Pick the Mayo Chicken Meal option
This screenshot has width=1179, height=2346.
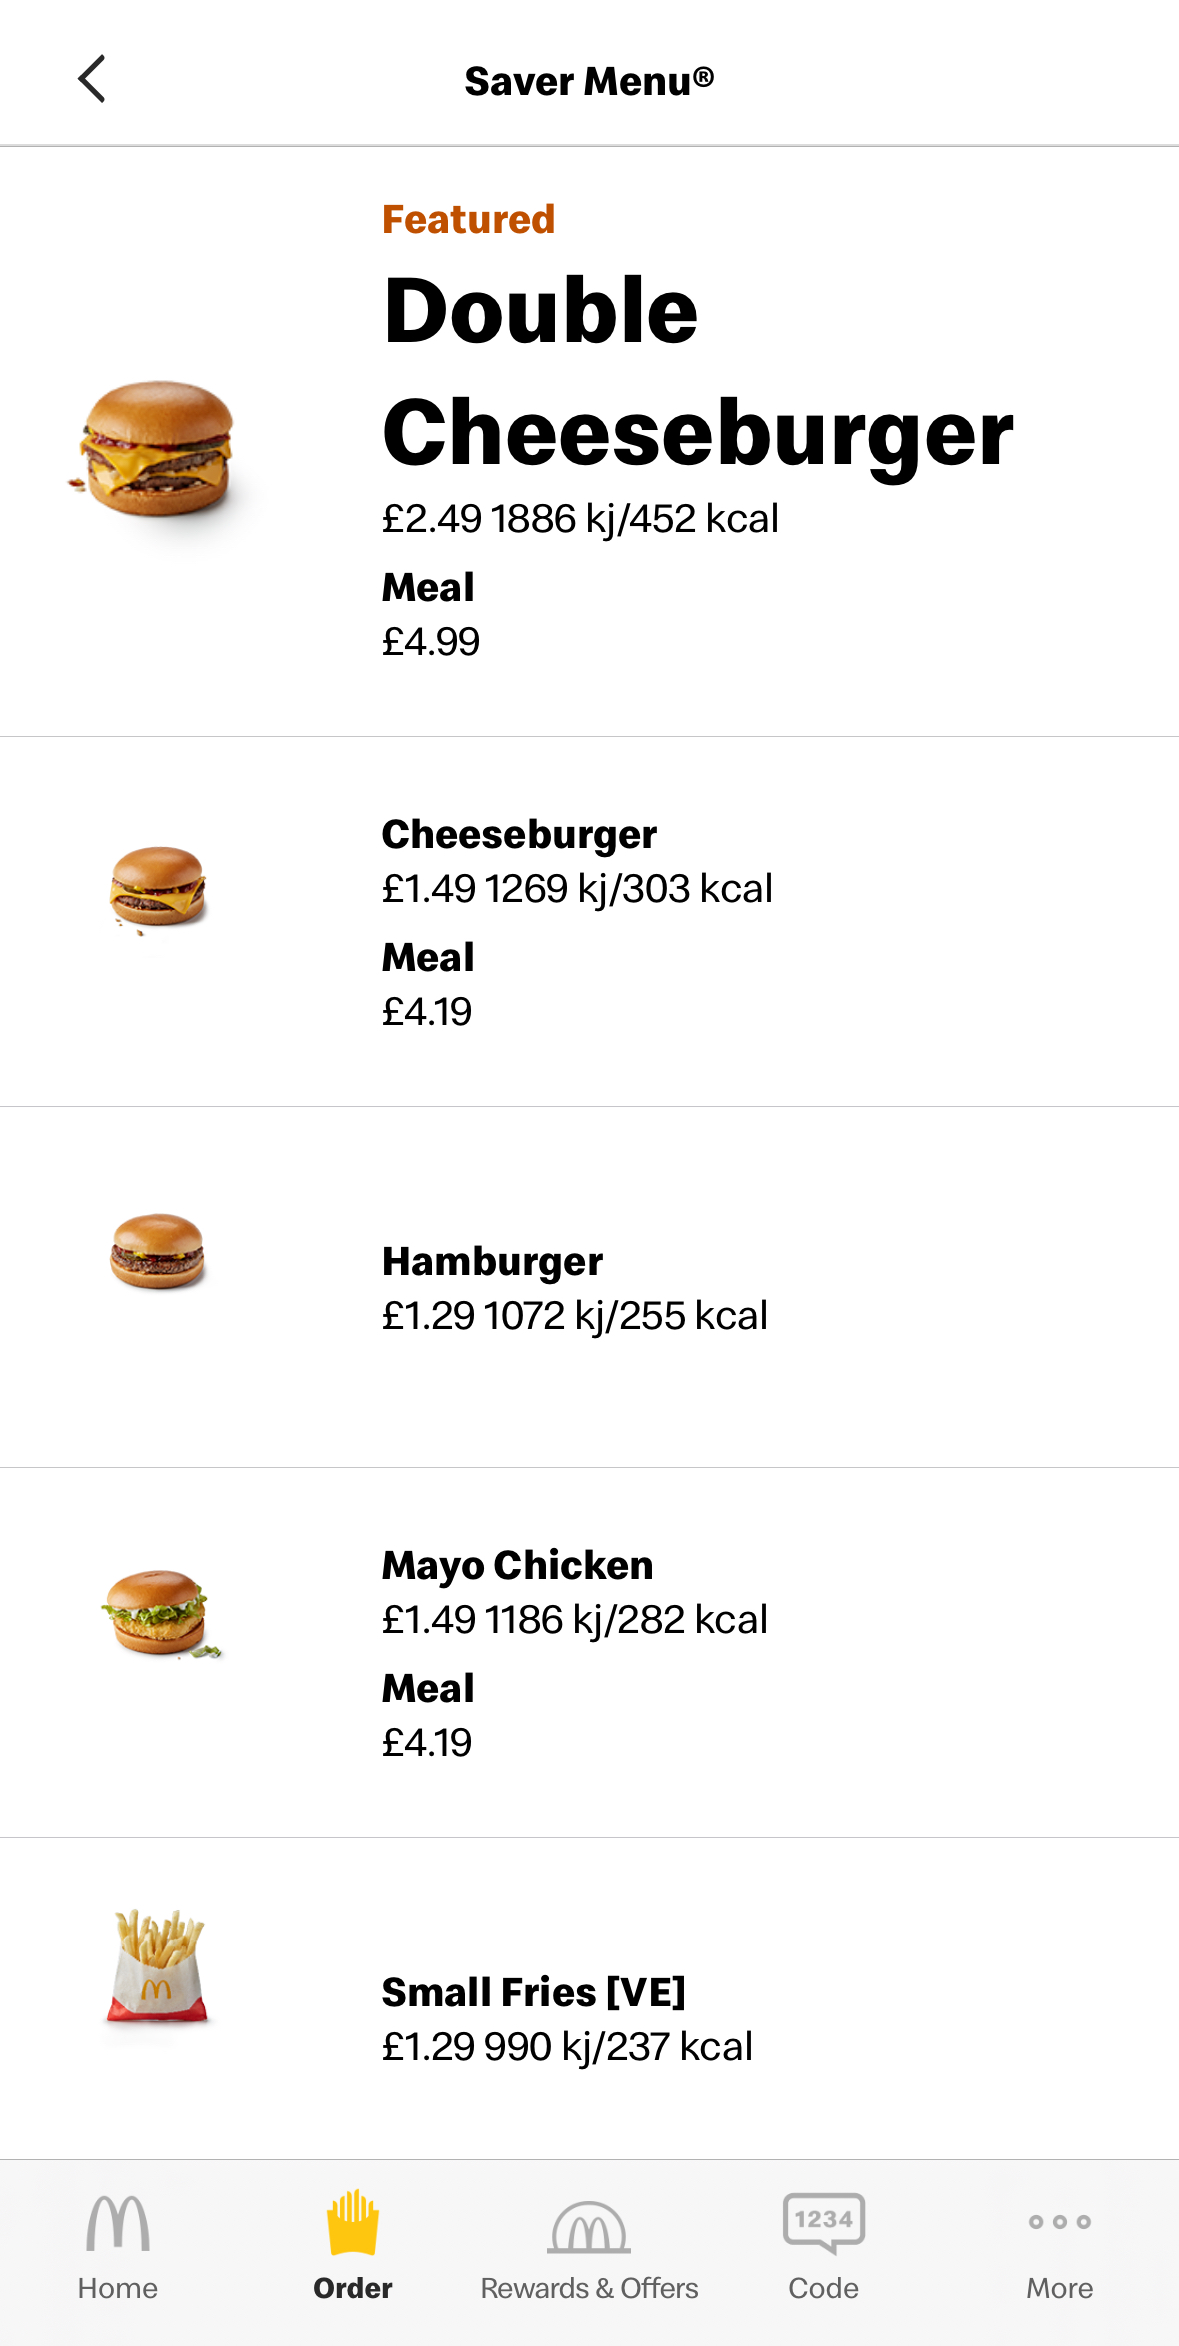pyautogui.click(x=428, y=1716)
